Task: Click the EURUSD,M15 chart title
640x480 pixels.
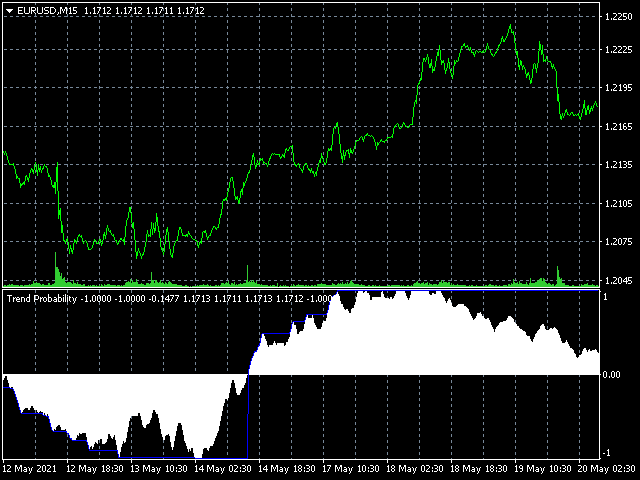Action: pyautogui.click(x=47, y=10)
